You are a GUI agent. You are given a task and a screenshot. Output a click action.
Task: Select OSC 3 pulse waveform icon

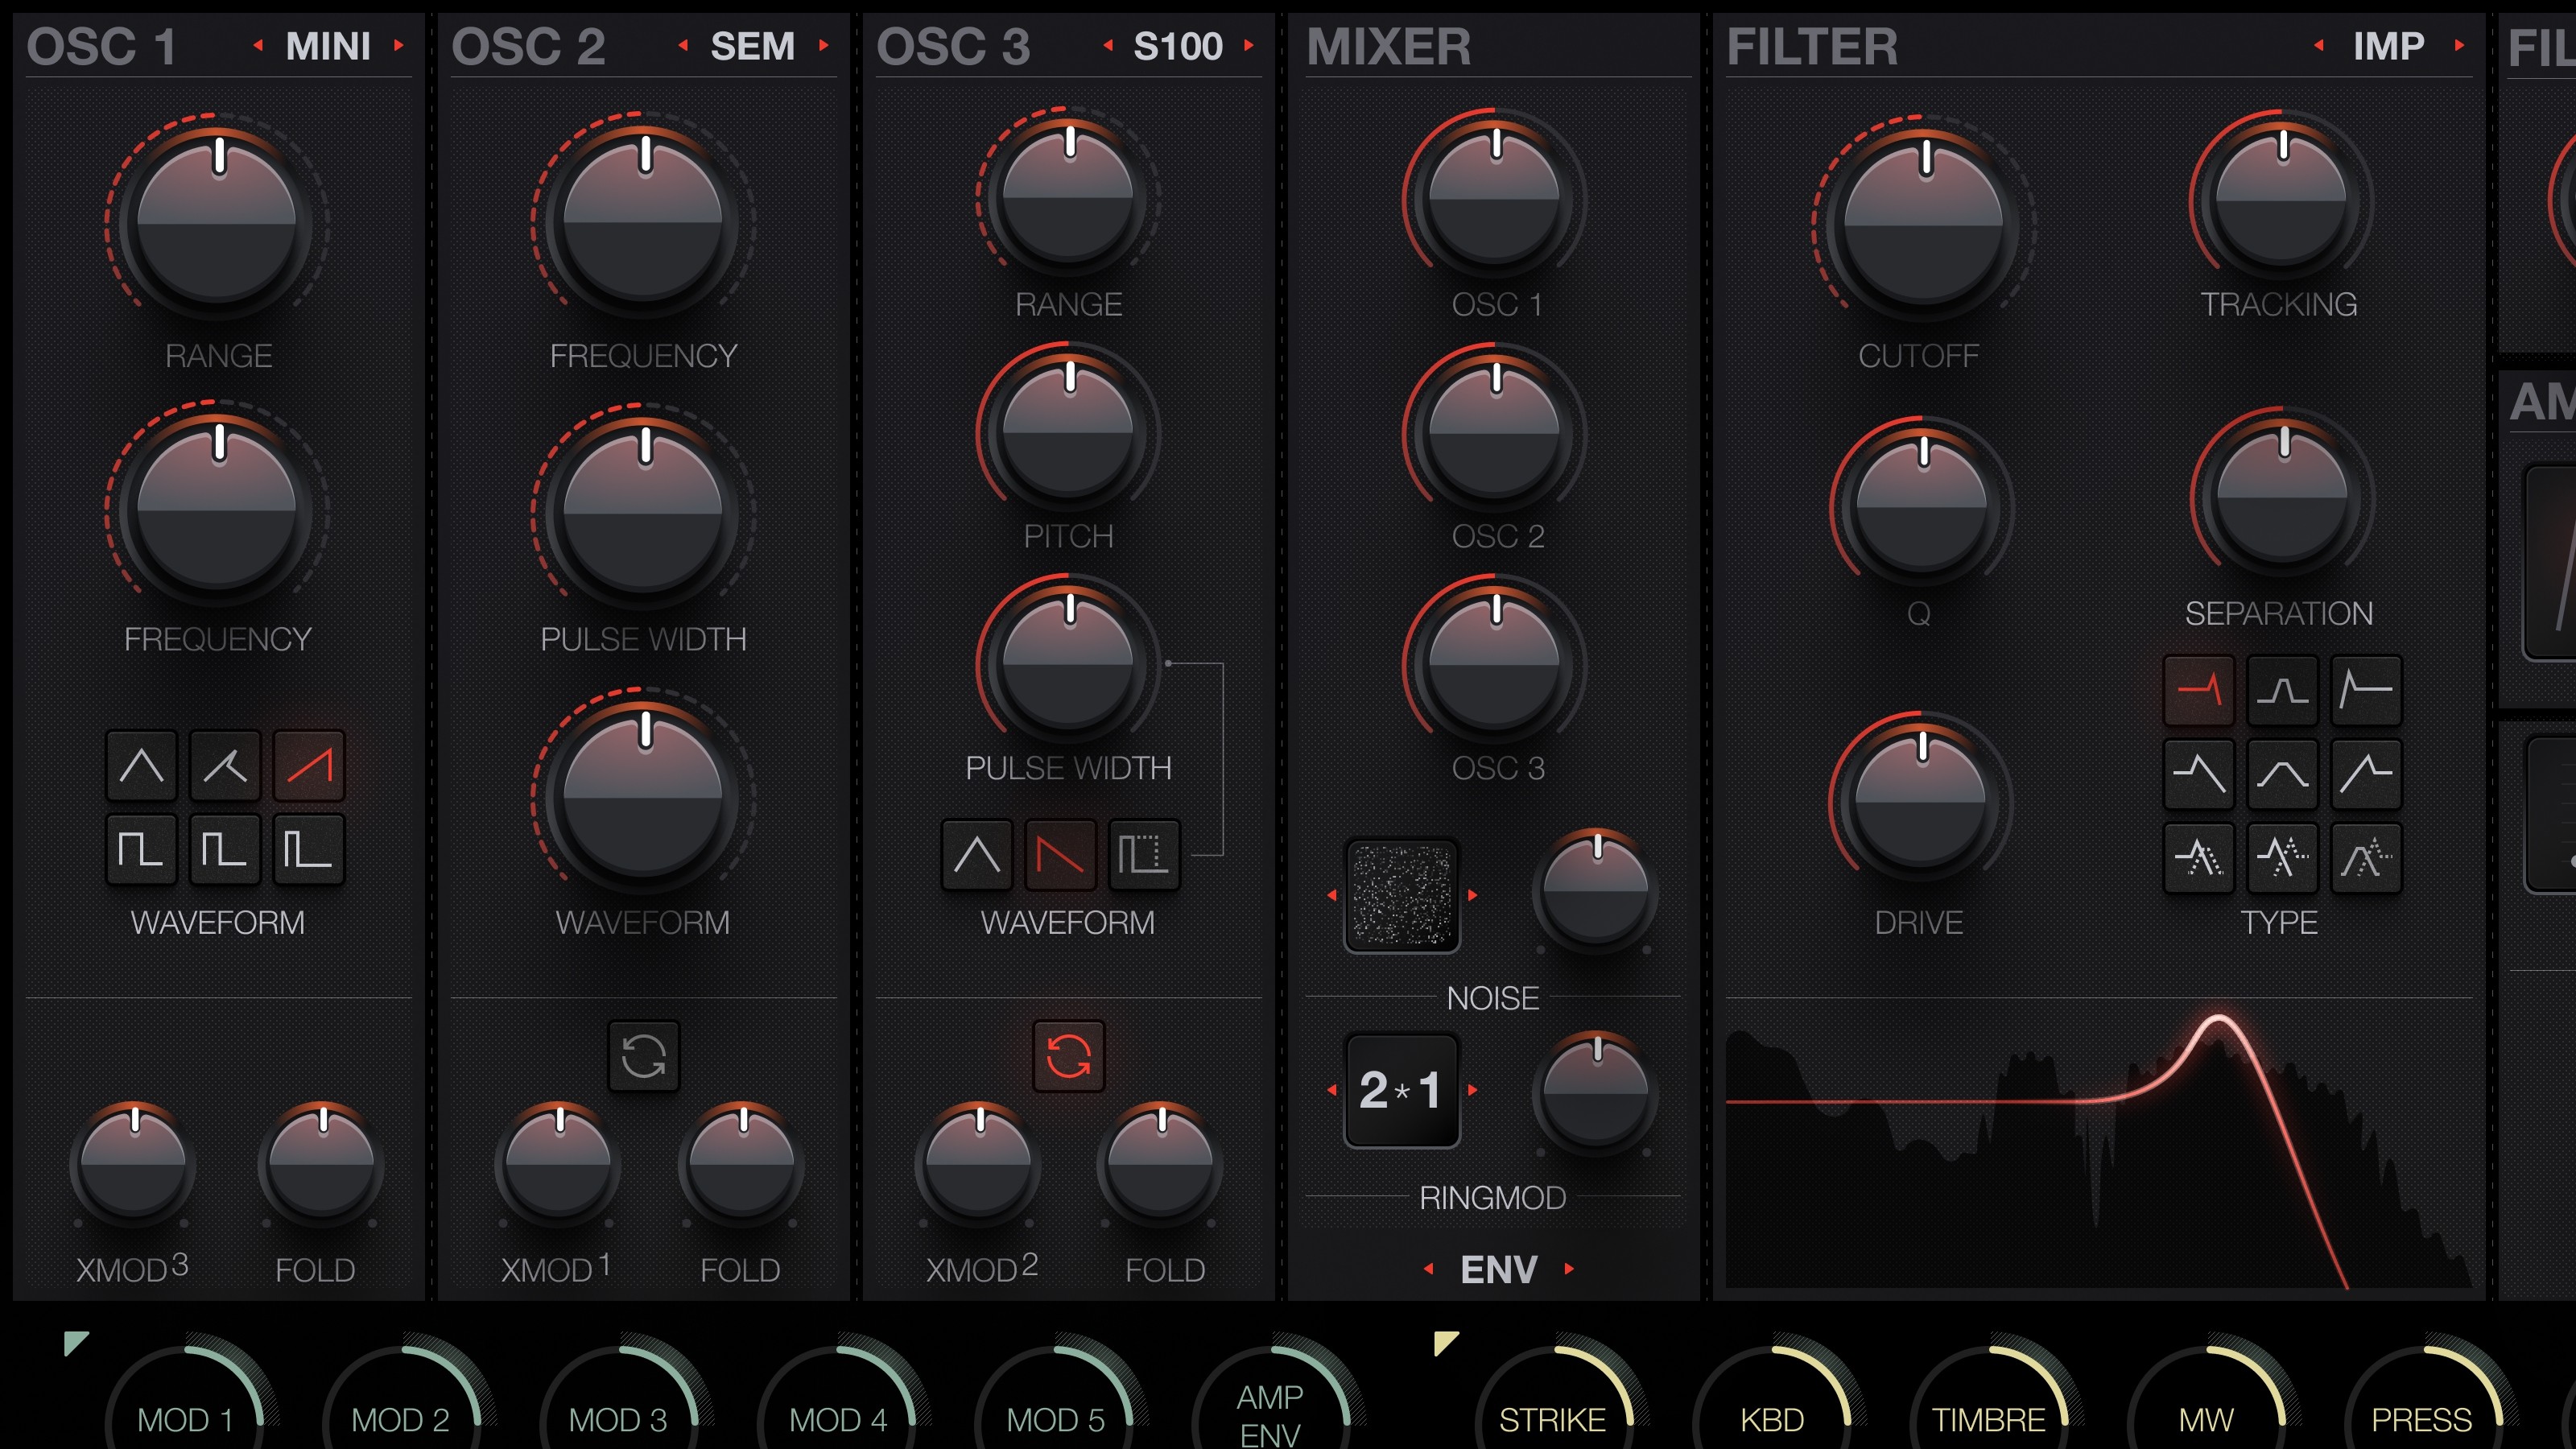point(1143,855)
